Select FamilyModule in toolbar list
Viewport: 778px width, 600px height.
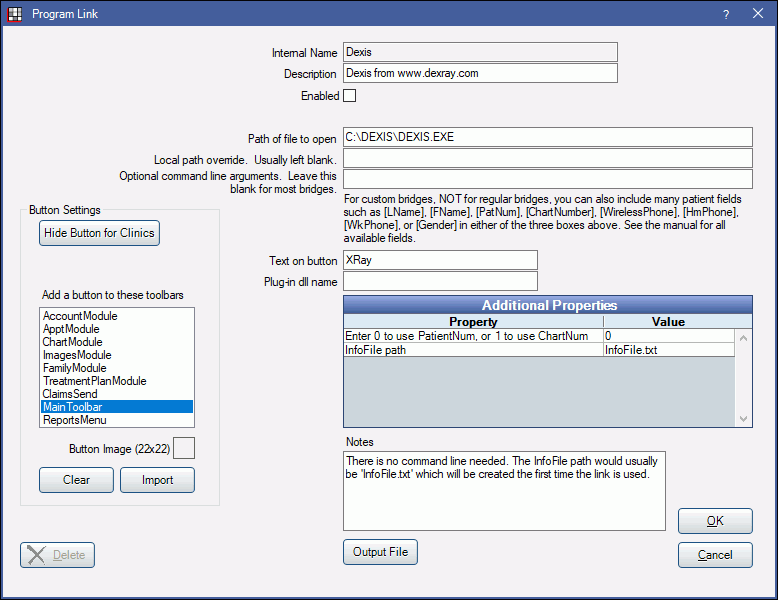click(x=117, y=368)
